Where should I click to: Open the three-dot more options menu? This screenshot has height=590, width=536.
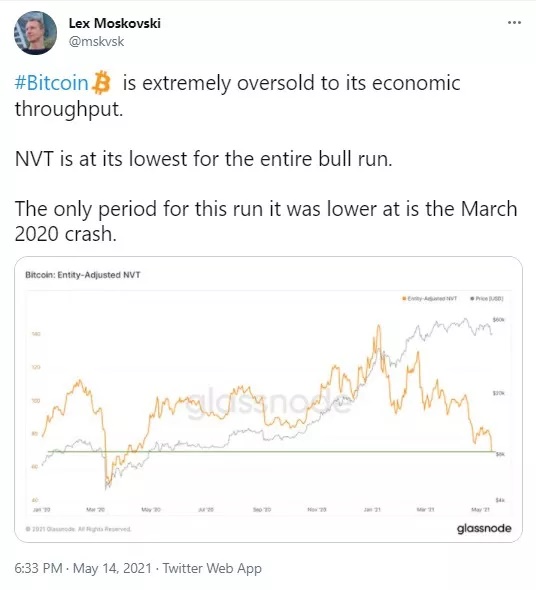514,23
